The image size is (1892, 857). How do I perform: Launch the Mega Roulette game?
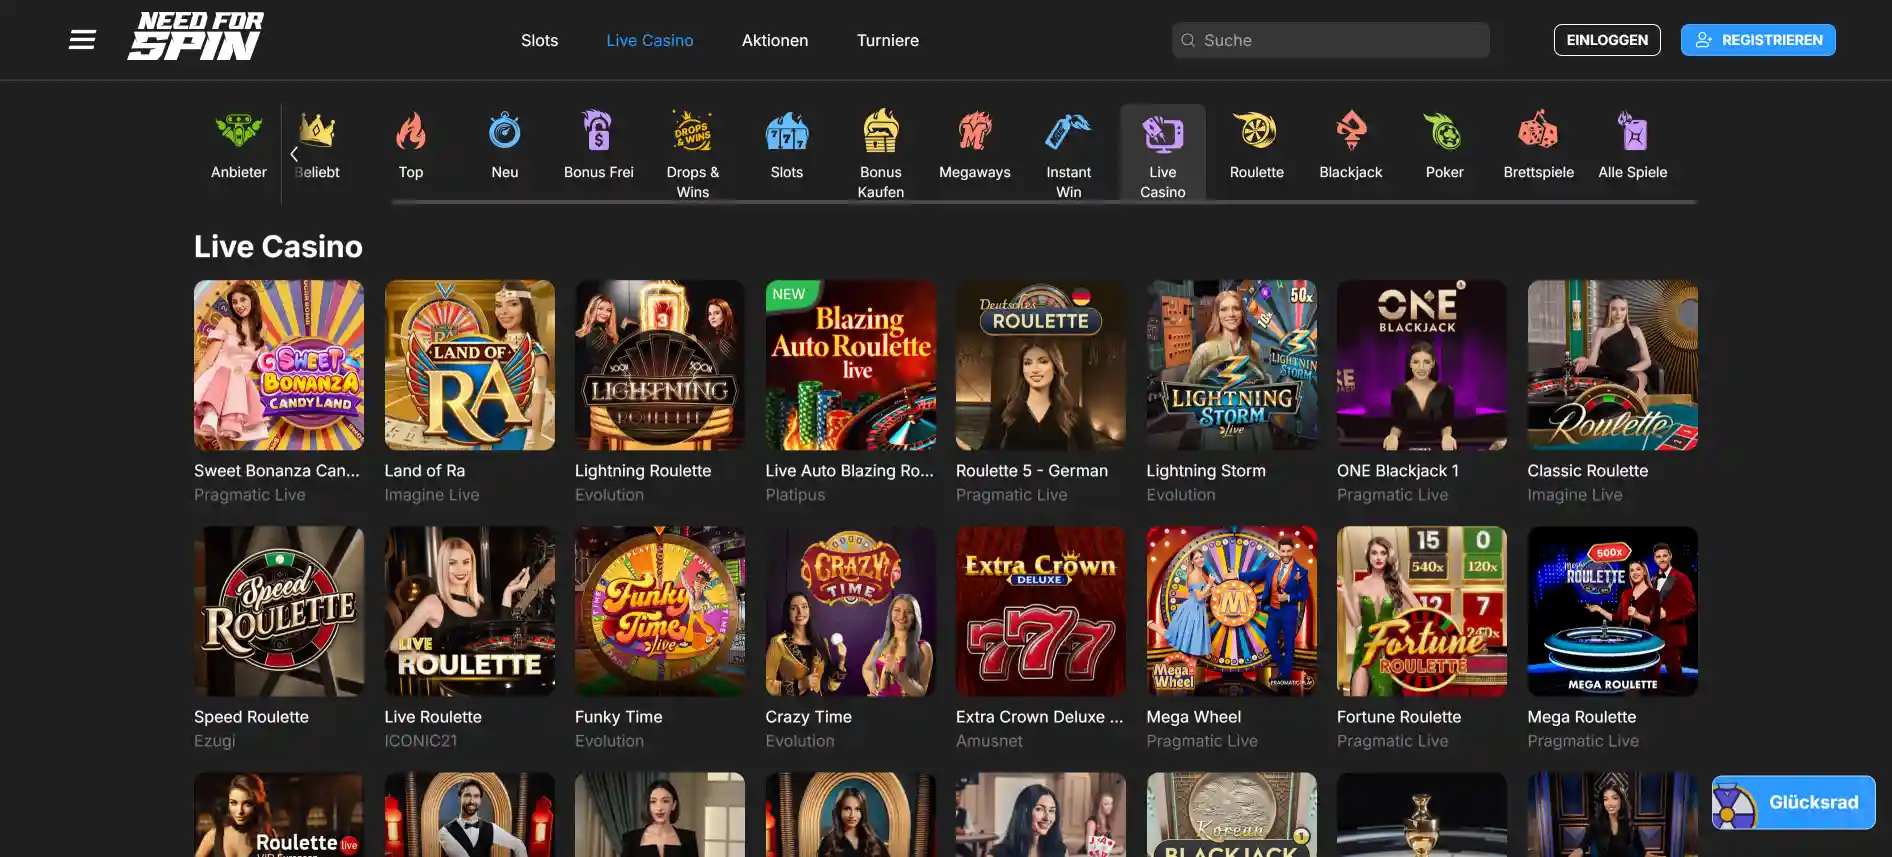[x=1613, y=611]
